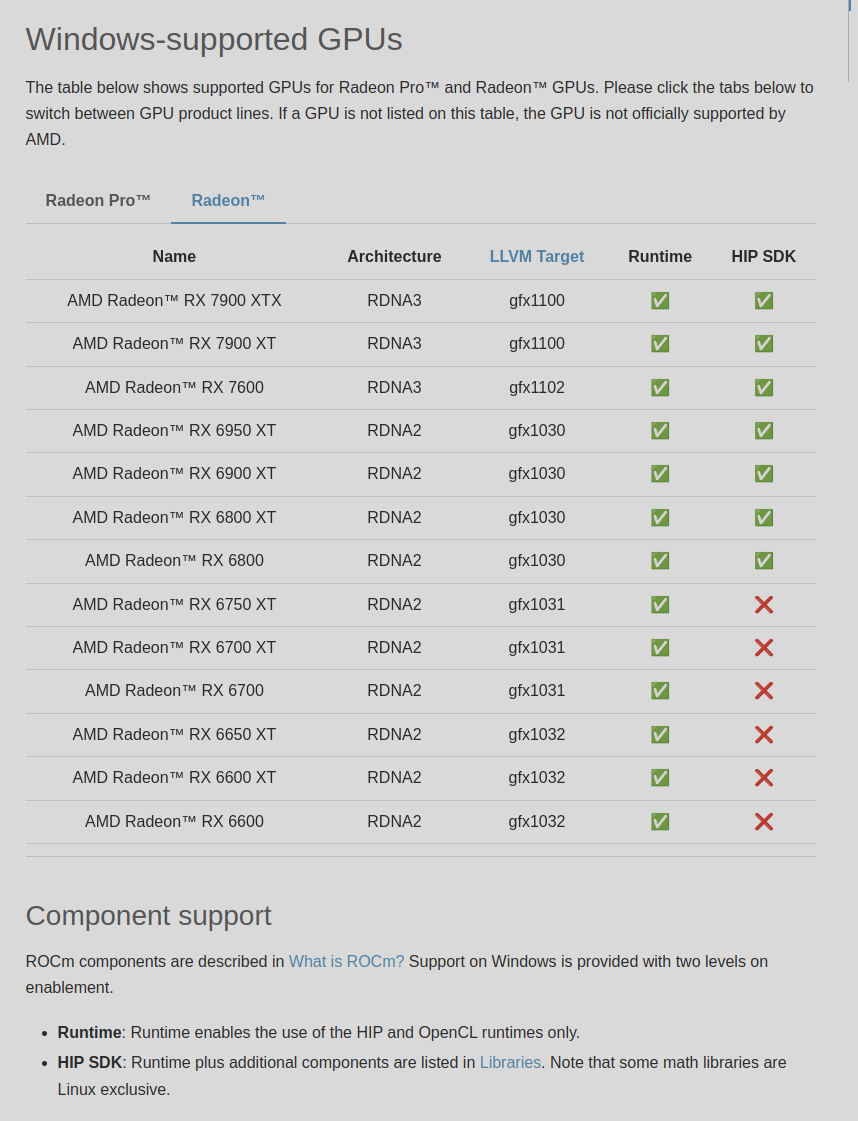Click the AMD Radeon™ RX 7900 XT name cell
Screen dimensions: 858x1121
pyautogui.click(x=174, y=343)
